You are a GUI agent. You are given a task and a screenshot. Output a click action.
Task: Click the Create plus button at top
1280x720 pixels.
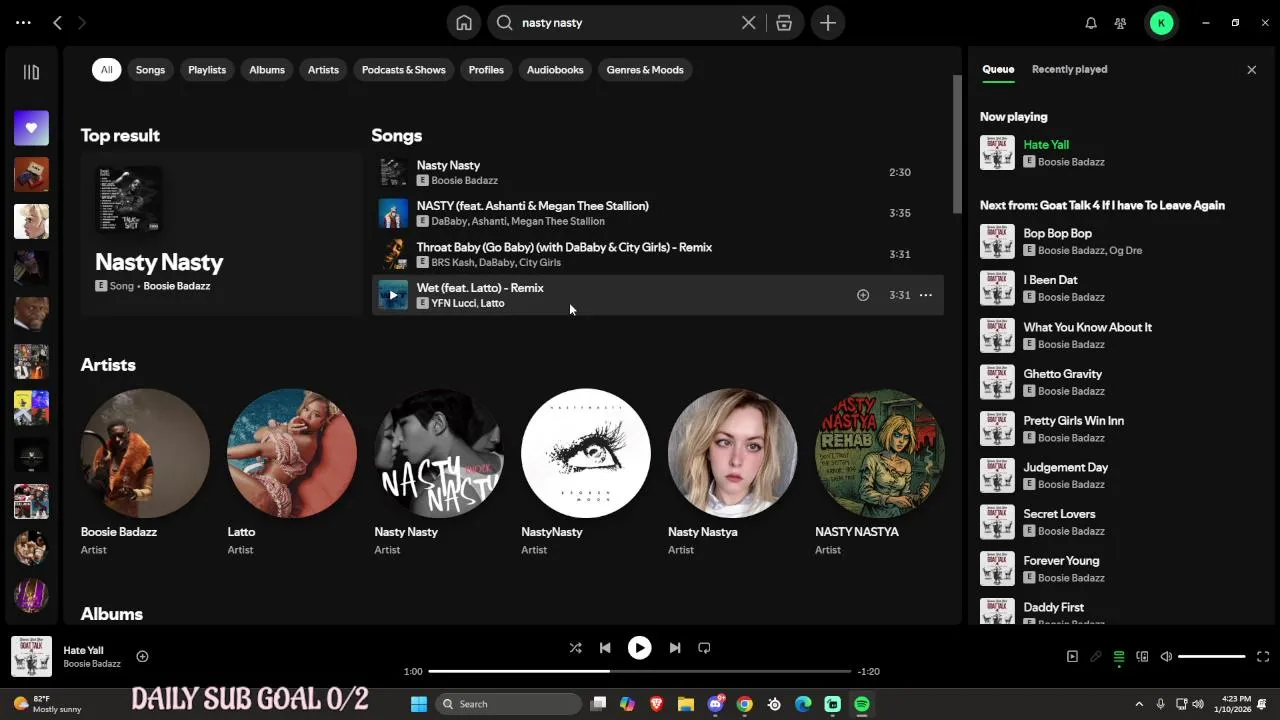828,23
